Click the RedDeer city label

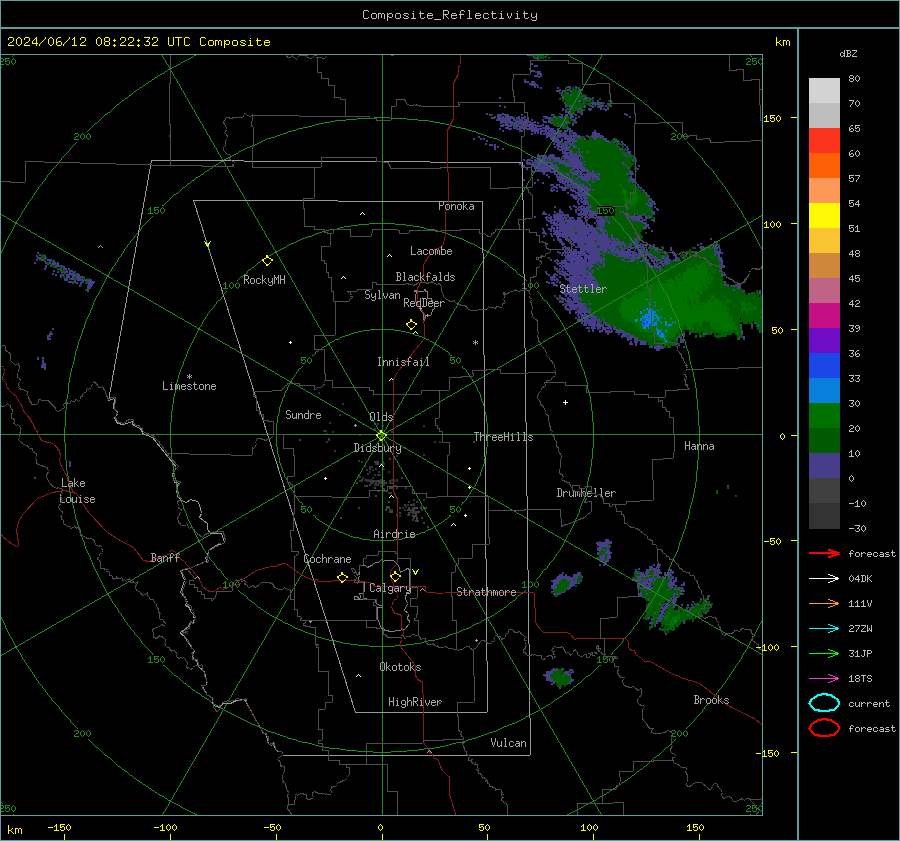pyautogui.click(x=424, y=303)
